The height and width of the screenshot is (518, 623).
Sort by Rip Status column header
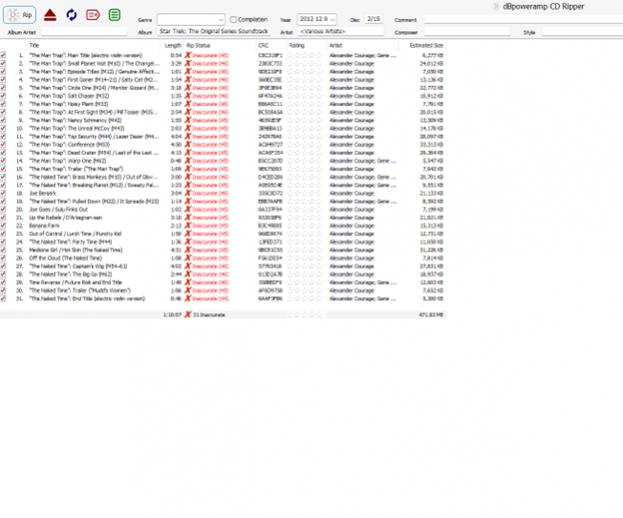[x=198, y=45]
